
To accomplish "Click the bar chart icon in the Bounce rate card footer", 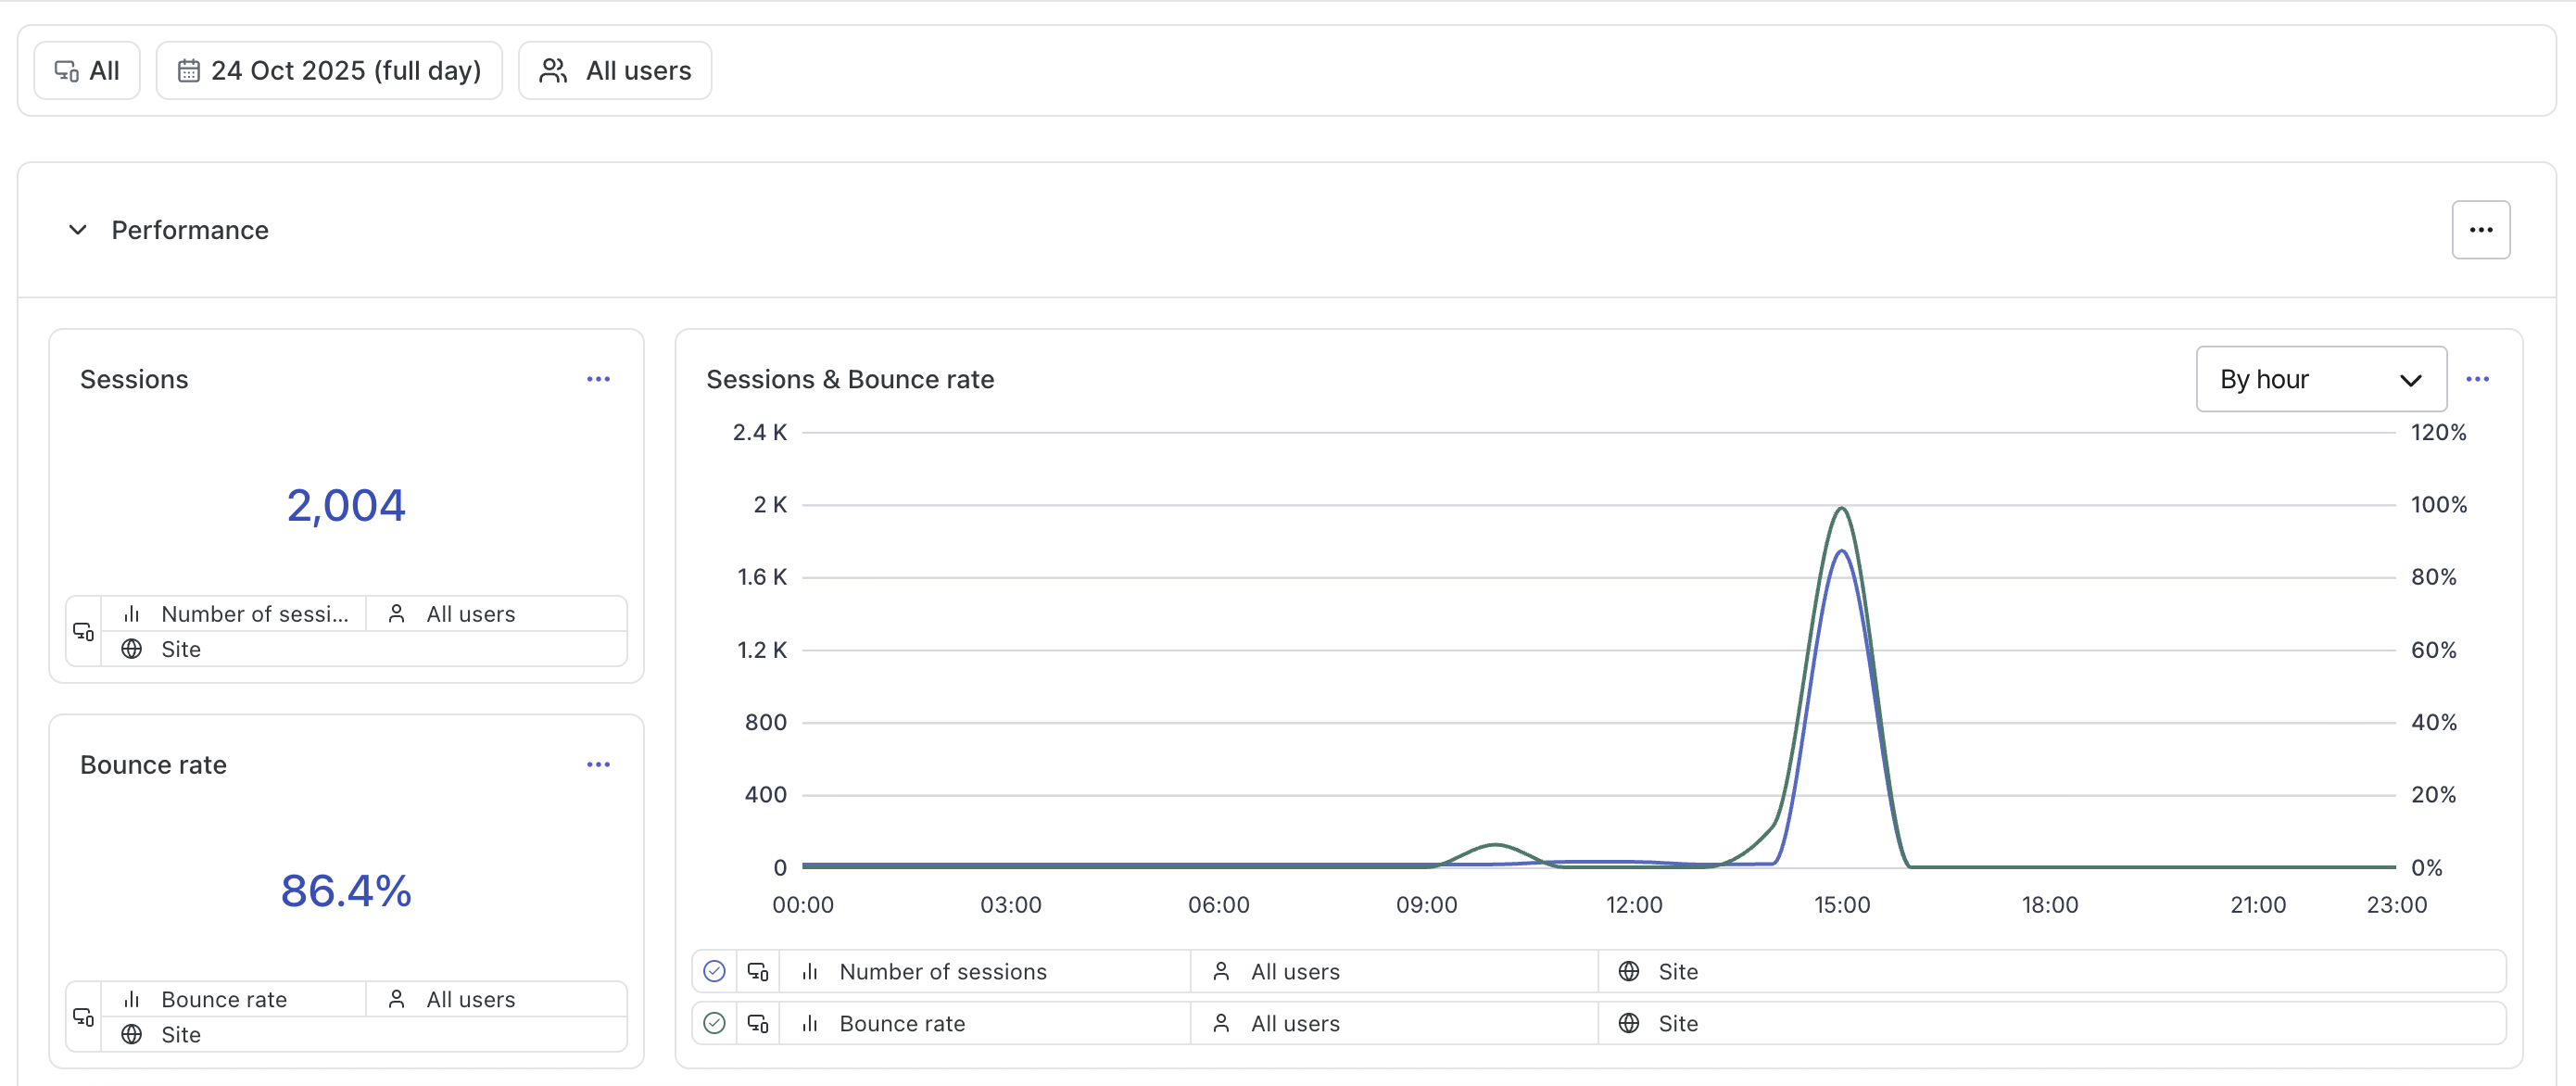I will tap(131, 999).
